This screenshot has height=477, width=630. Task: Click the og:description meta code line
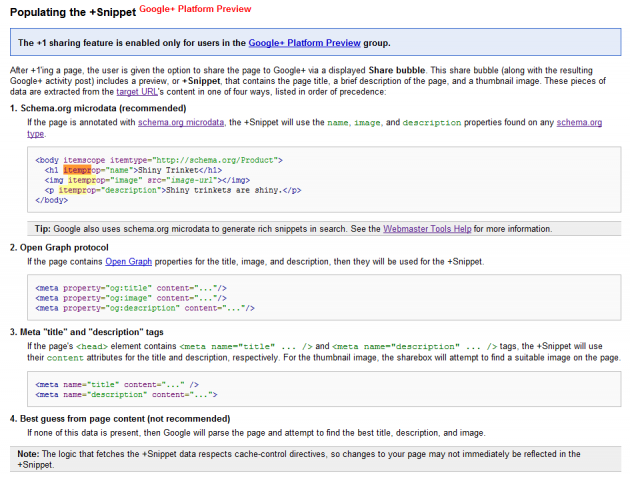coord(145,308)
